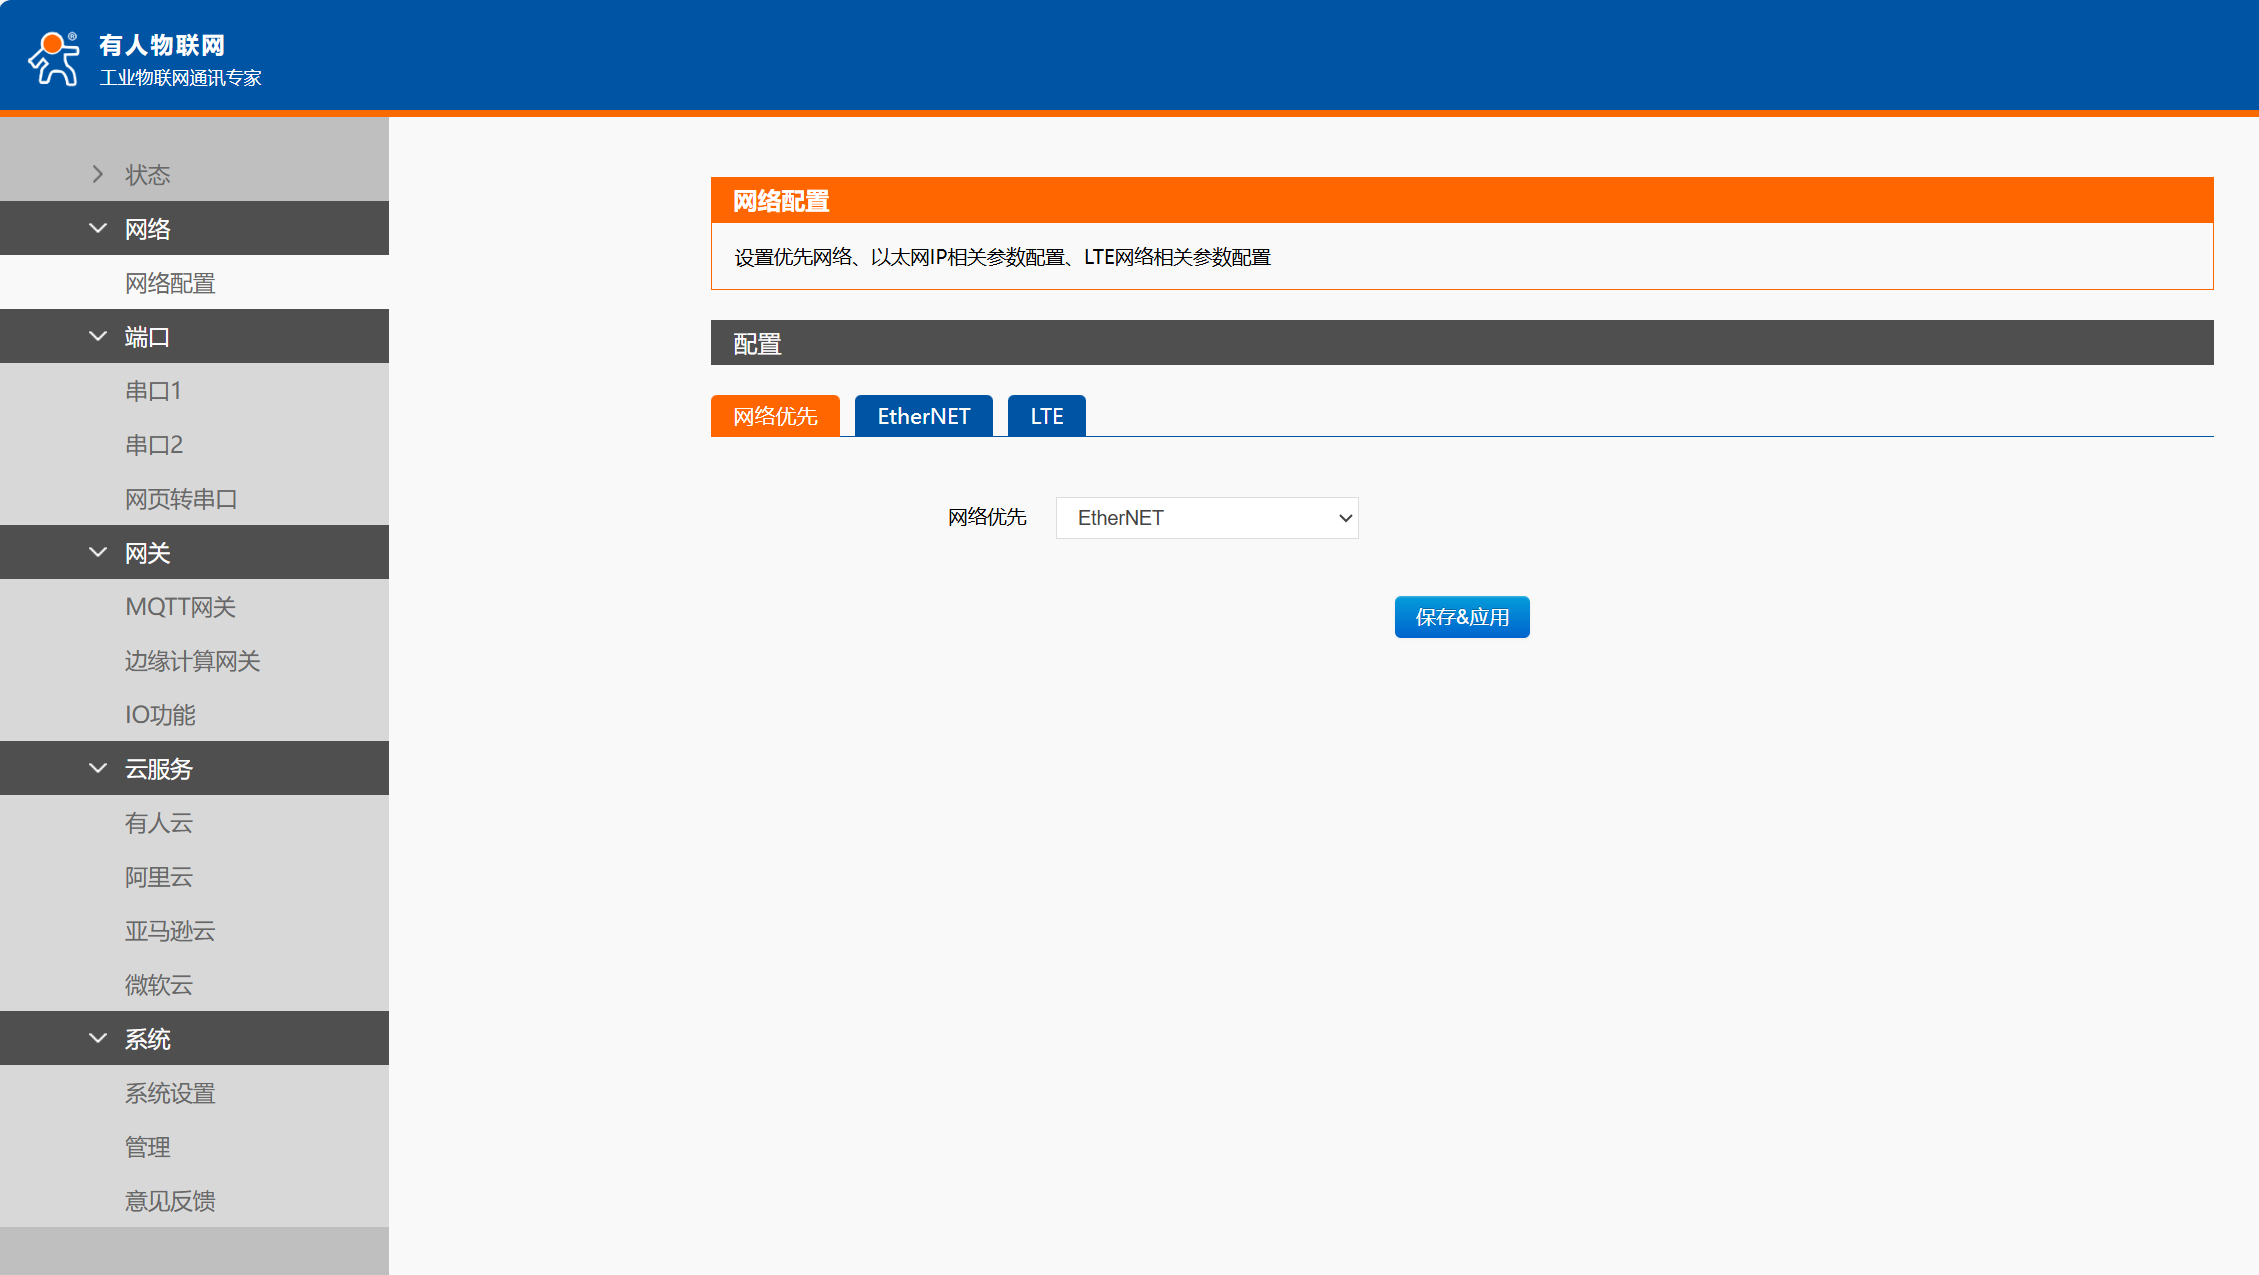Open the 意见反馈 page

pyautogui.click(x=170, y=1201)
